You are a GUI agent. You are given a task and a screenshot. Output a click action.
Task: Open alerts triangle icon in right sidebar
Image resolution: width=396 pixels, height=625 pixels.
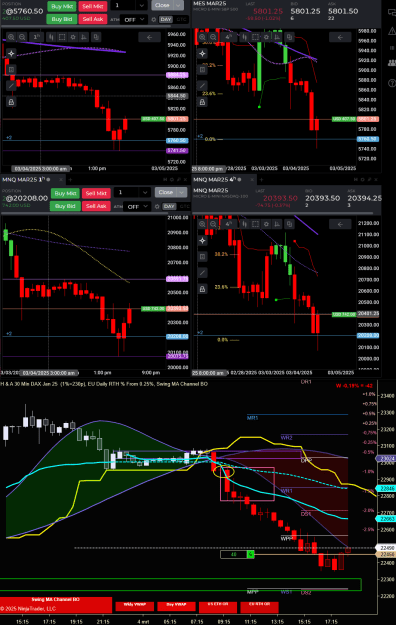pos(392,31)
